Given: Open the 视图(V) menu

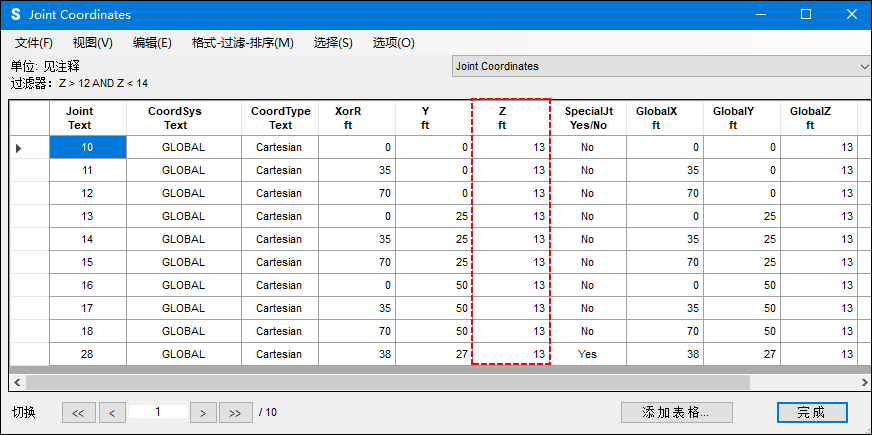Looking at the screenshot, I should point(92,43).
